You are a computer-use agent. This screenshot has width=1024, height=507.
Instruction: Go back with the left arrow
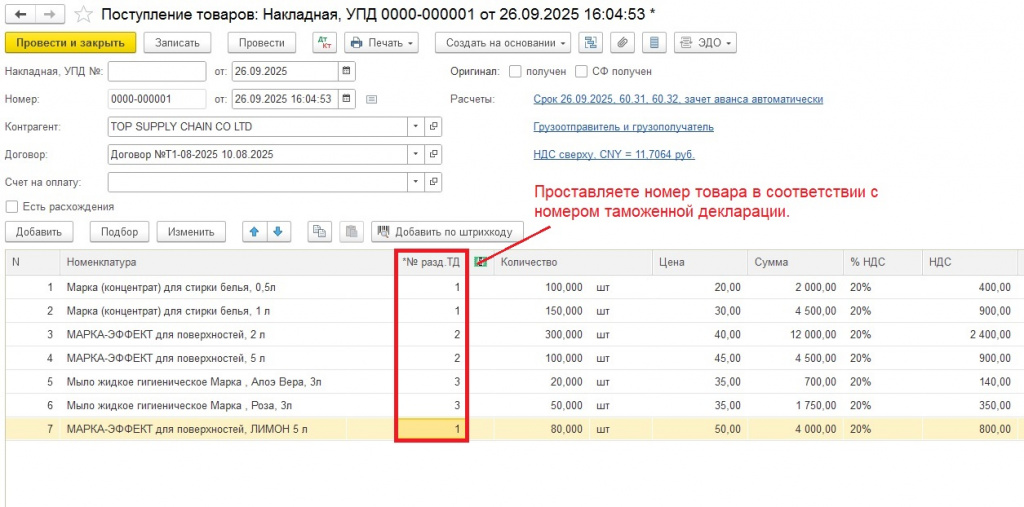point(20,13)
